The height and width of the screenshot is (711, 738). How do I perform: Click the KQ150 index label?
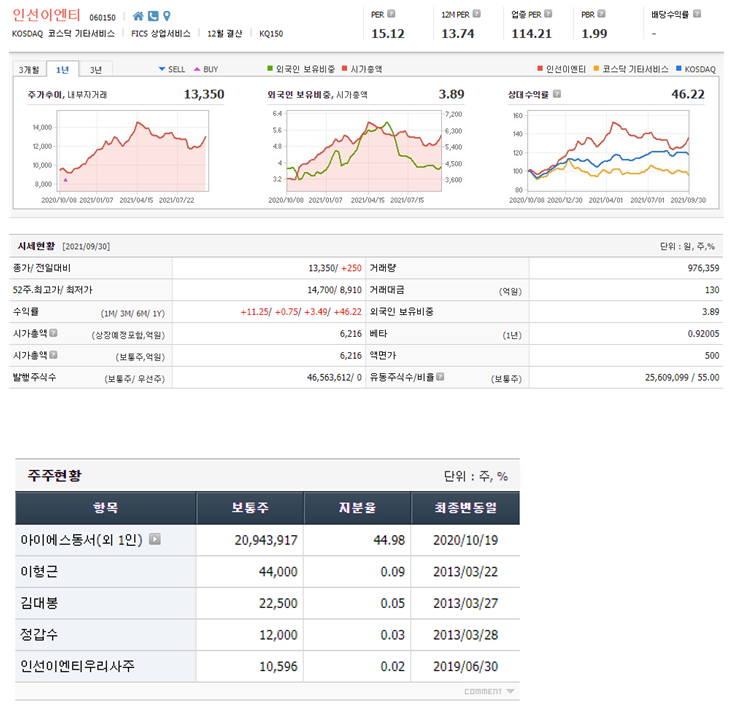(271, 33)
